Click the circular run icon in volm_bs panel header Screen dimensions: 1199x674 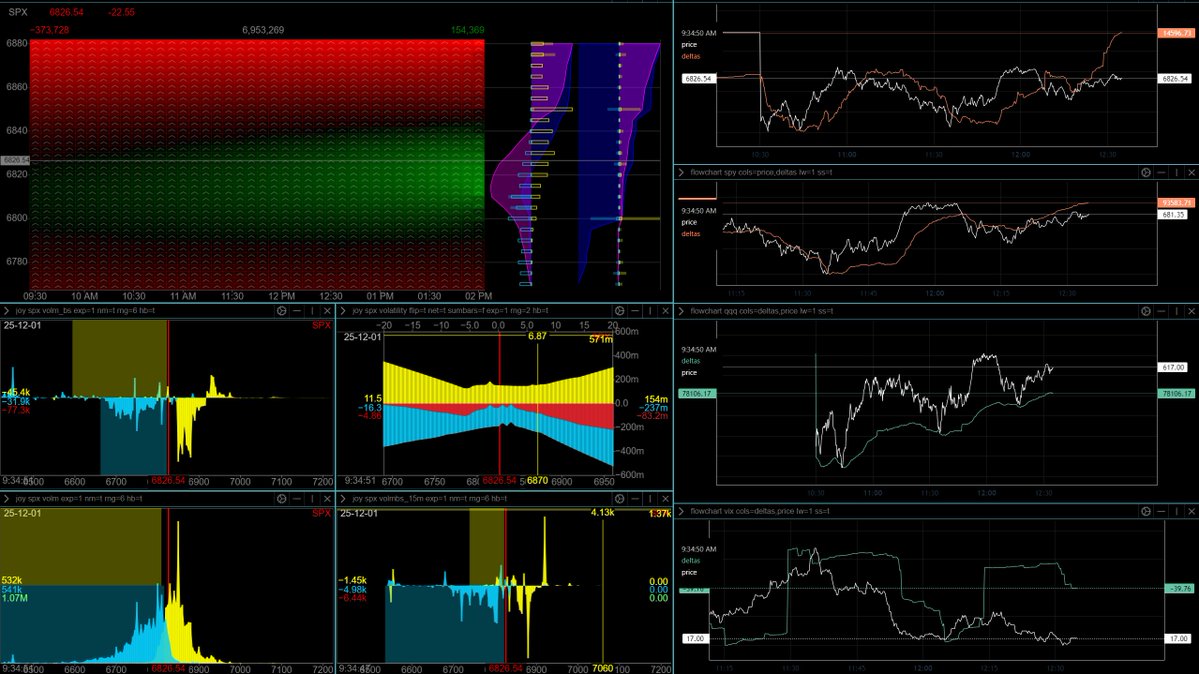click(x=281, y=311)
